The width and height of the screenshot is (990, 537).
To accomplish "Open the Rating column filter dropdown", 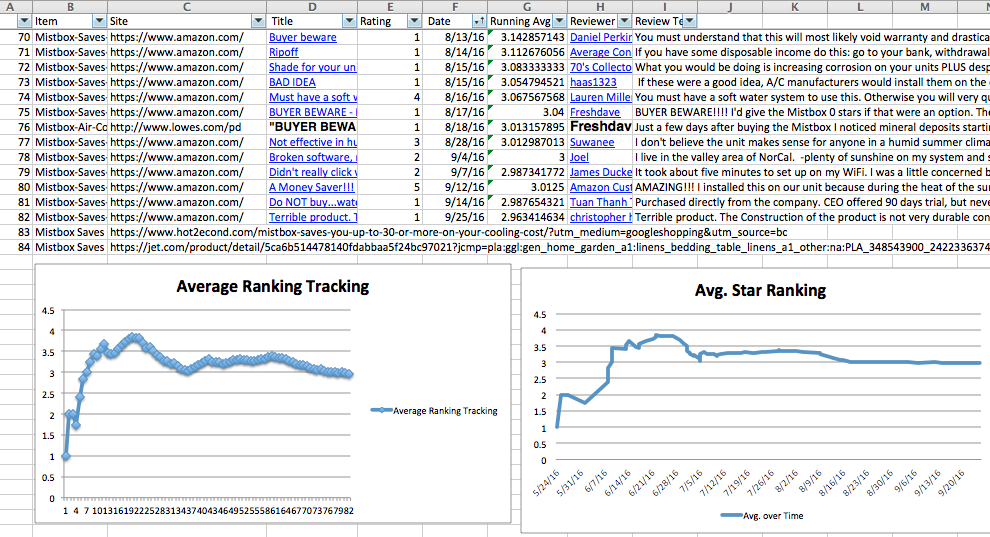I will click(x=414, y=21).
